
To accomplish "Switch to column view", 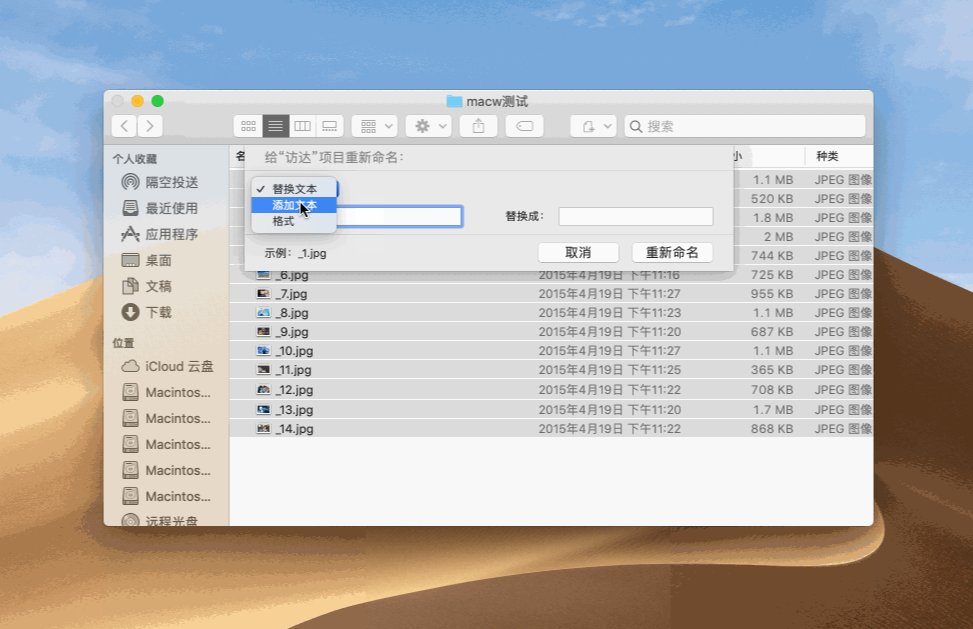I will [x=302, y=126].
